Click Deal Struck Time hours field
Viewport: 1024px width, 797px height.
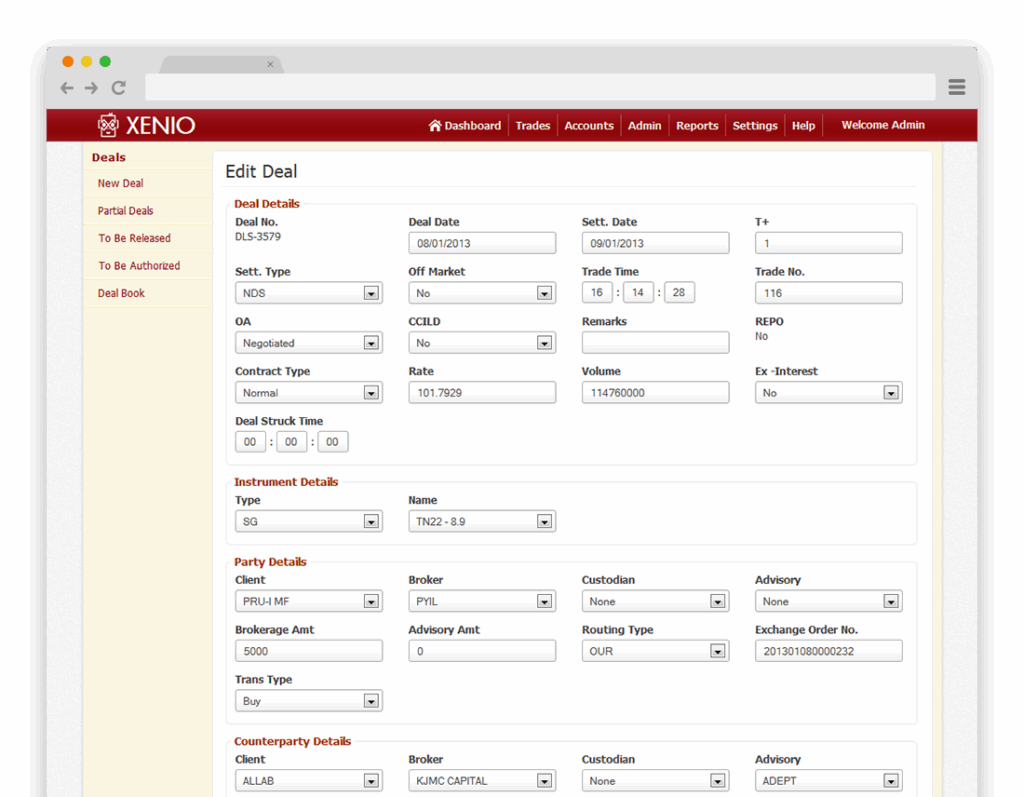pyautogui.click(x=250, y=442)
